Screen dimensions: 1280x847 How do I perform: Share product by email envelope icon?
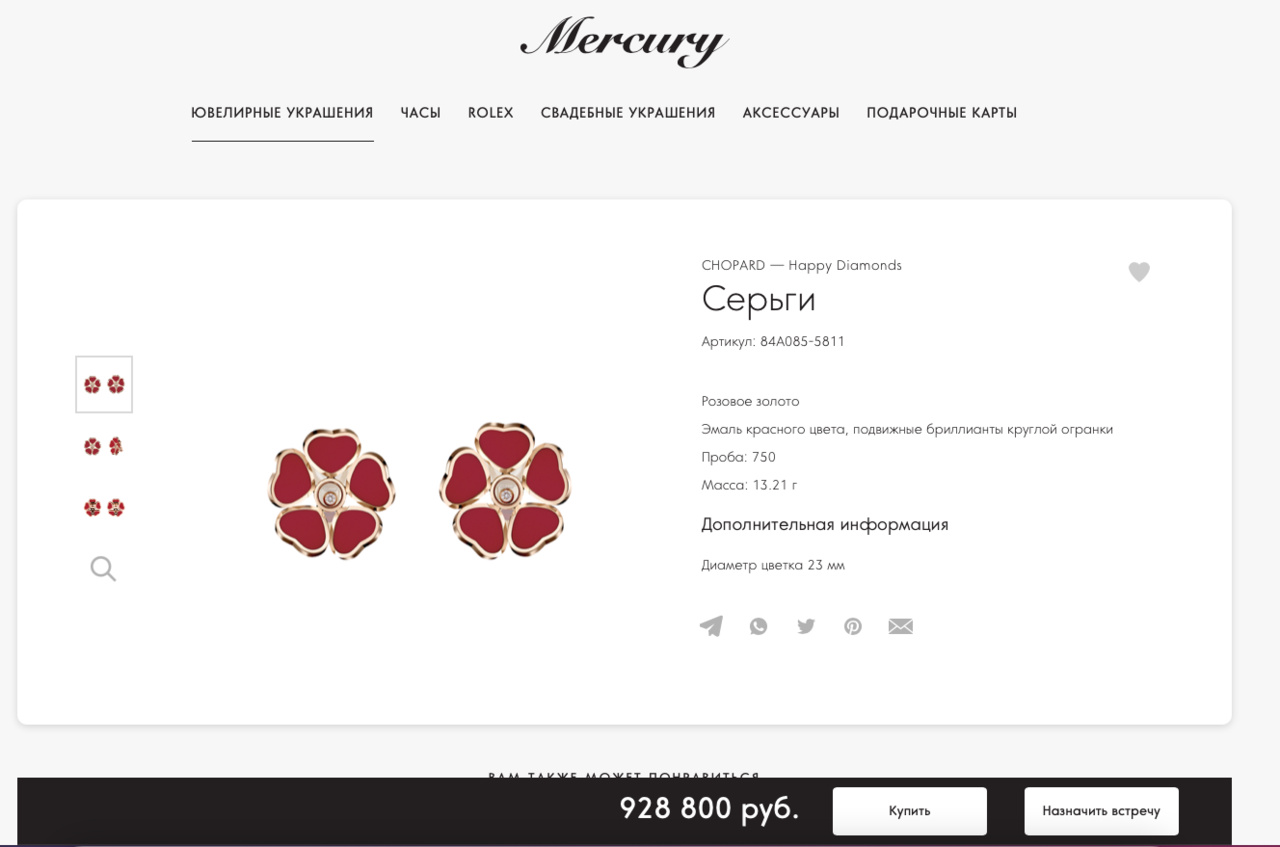[901, 626]
